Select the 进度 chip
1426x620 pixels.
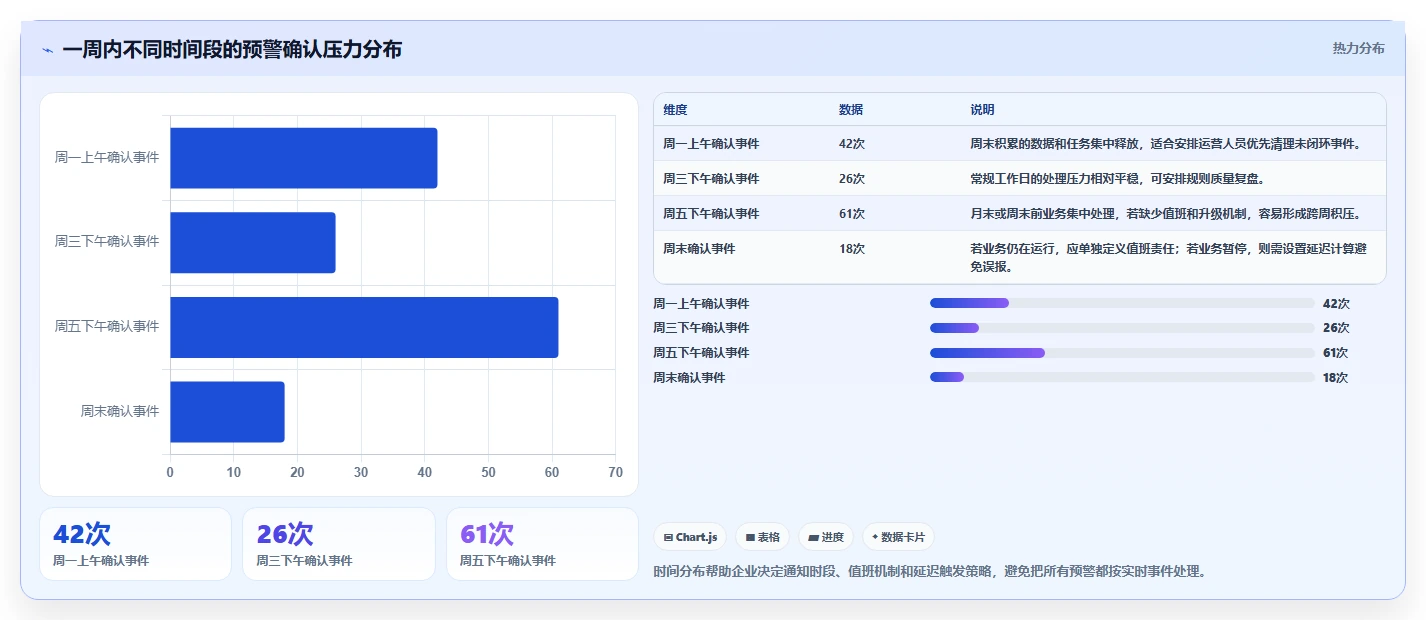[826, 537]
